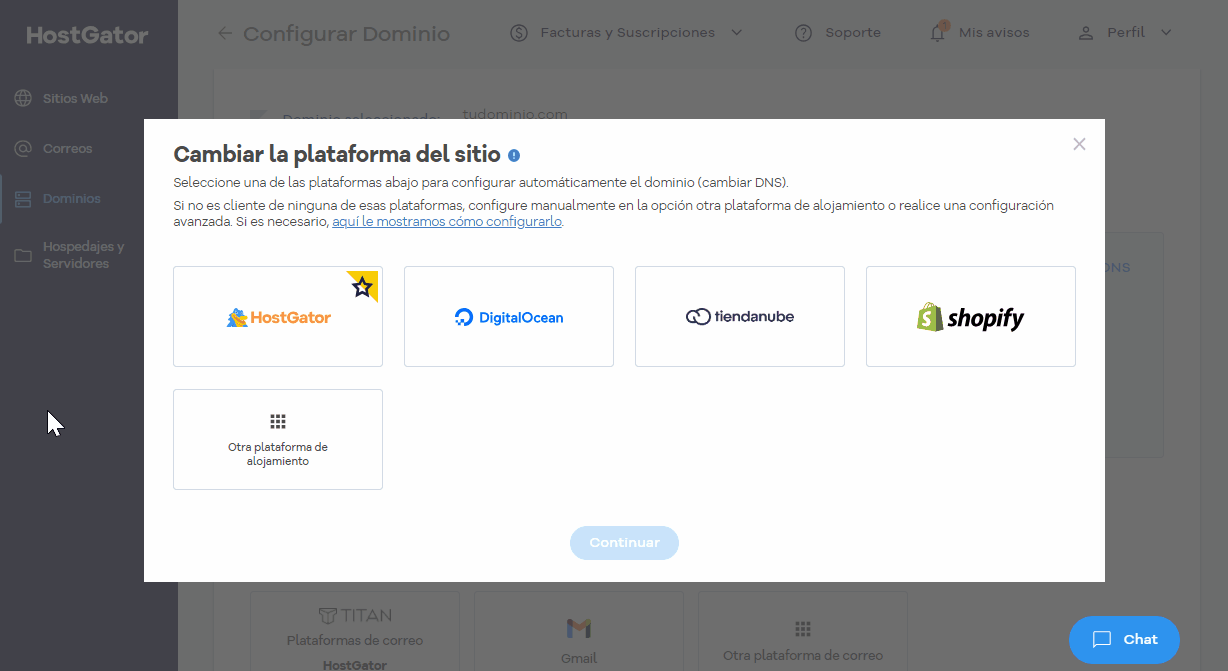Select Titan Plataformas de correo card behind dialog
Viewport: 1228px width, 671px height.
[x=354, y=630]
